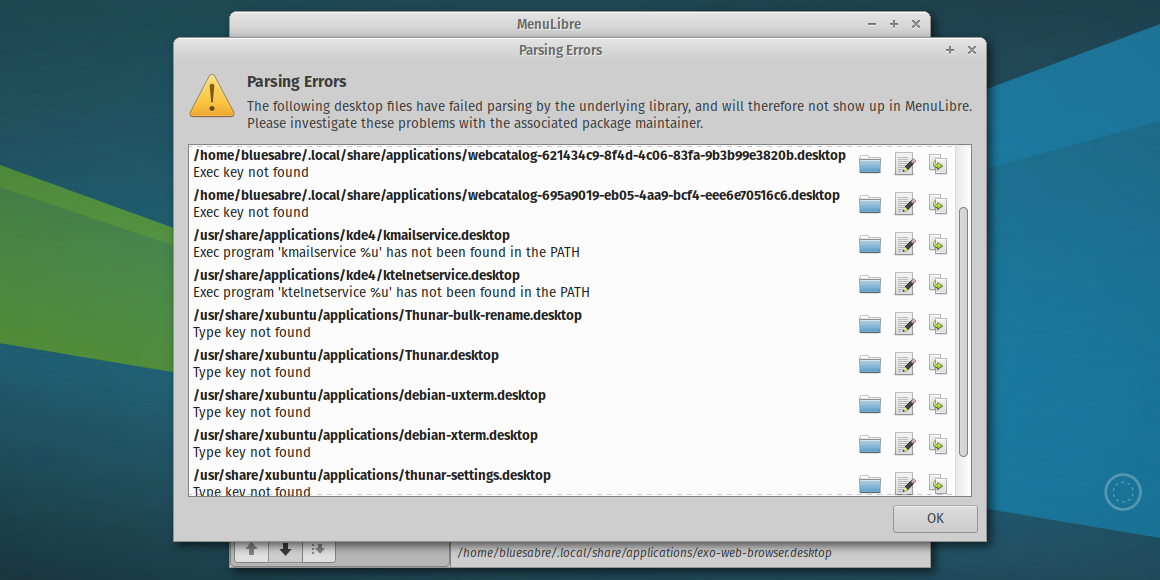Screen dimensions: 1160x580
Task: Open the folder for kmailservice.desktop
Action: click(x=869, y=244)
